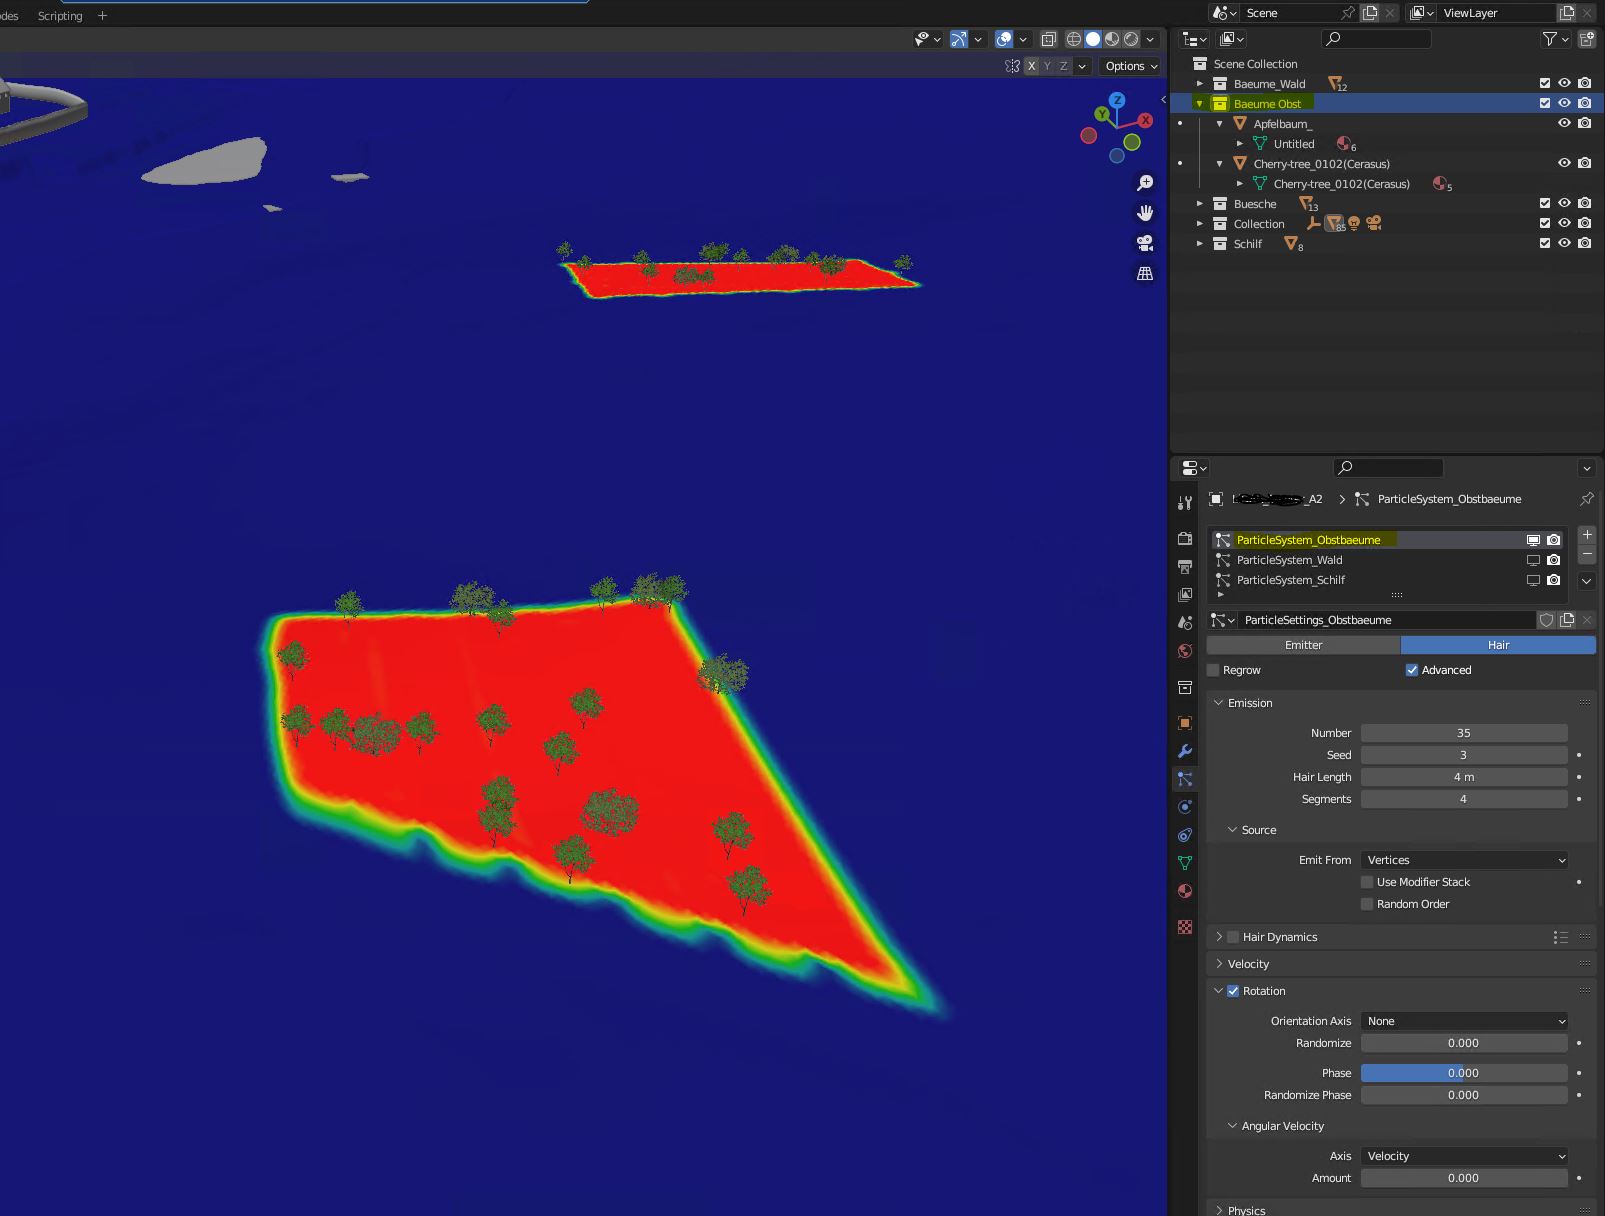Enable wireframe viewport shading mode

pos(1074,39)
